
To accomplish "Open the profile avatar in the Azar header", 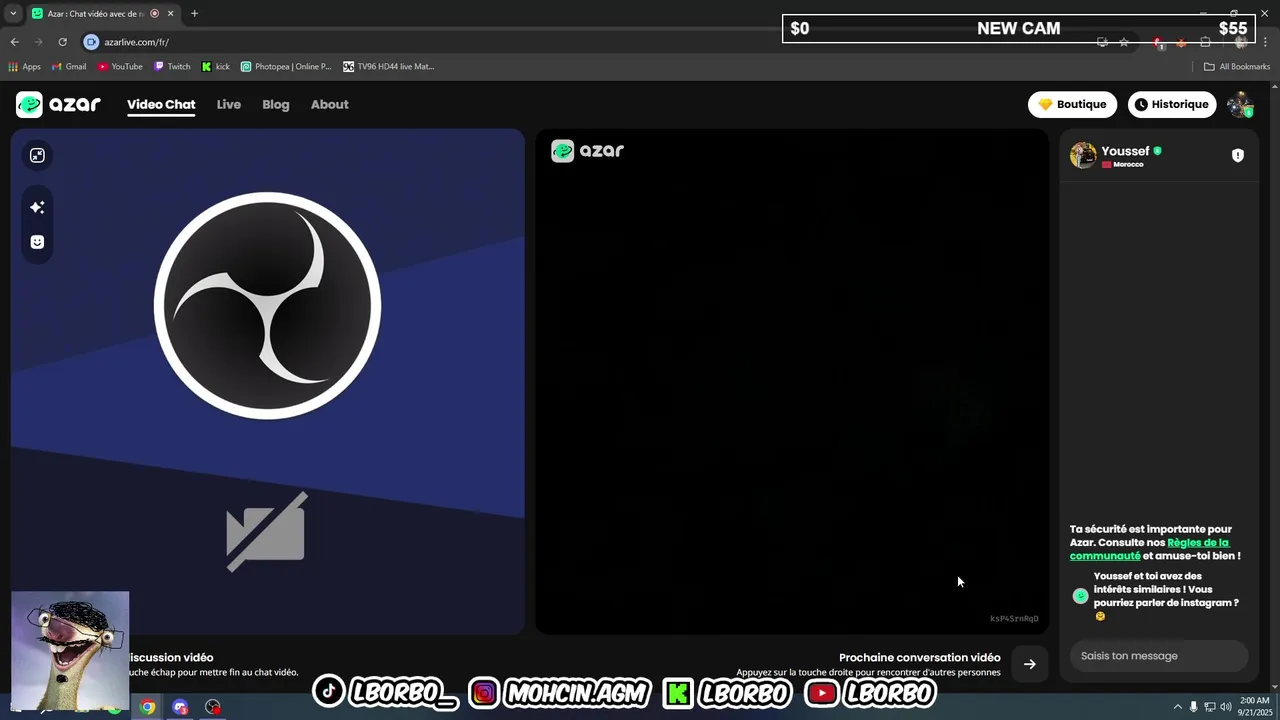I will click(x=1240, y=104).
